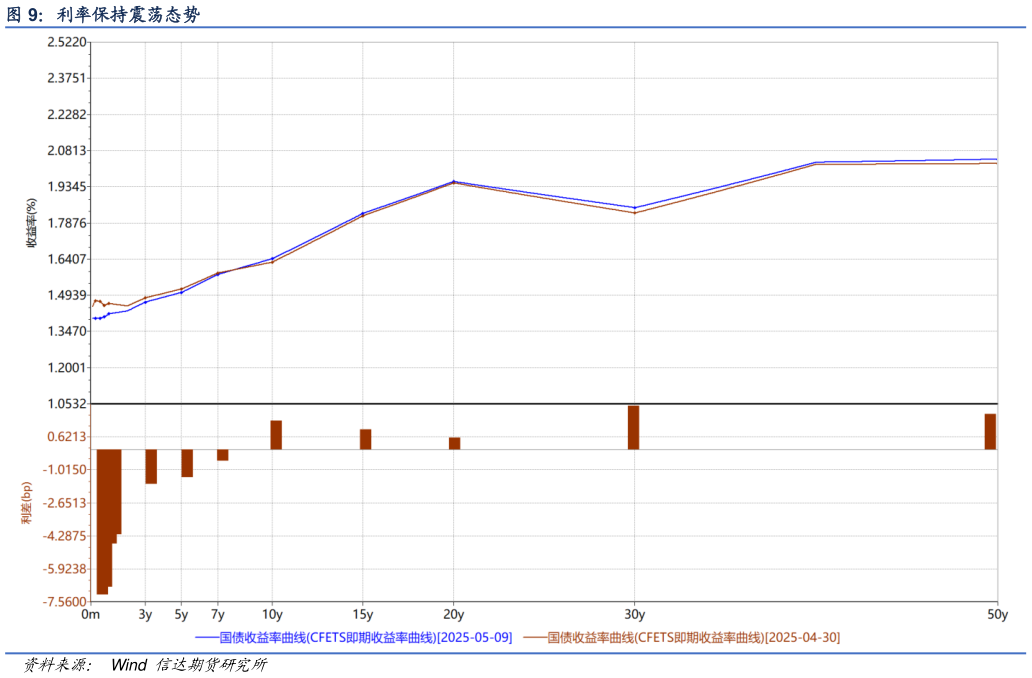Click the 2025-04-30 brown legend entry
This screenshot has height=678, width=1032.
click(x=694, y=637)
